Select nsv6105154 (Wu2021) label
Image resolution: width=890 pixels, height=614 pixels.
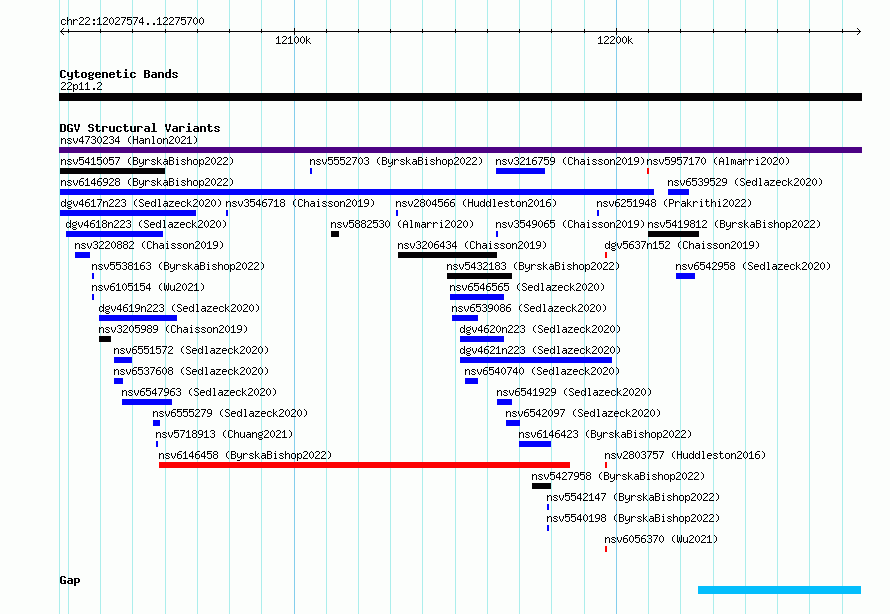coord(148,287)
